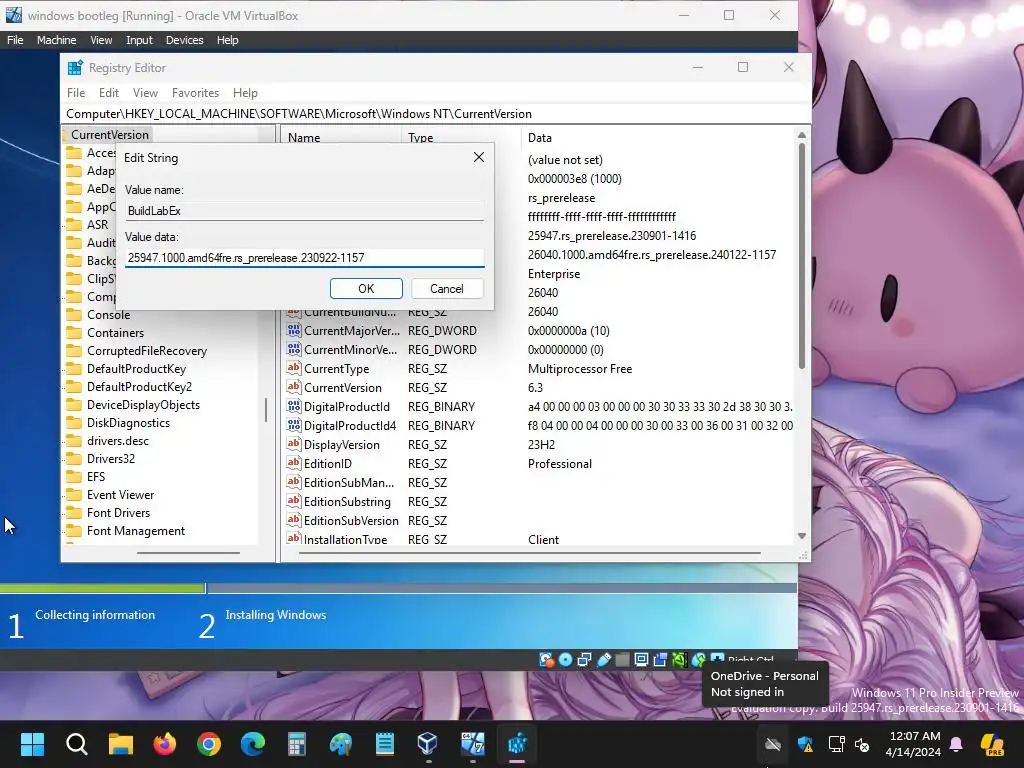Screen dimensions: 1024x768
Task: Select DeviceDisplayObjects key in tree
Action: tap(143, 405)
